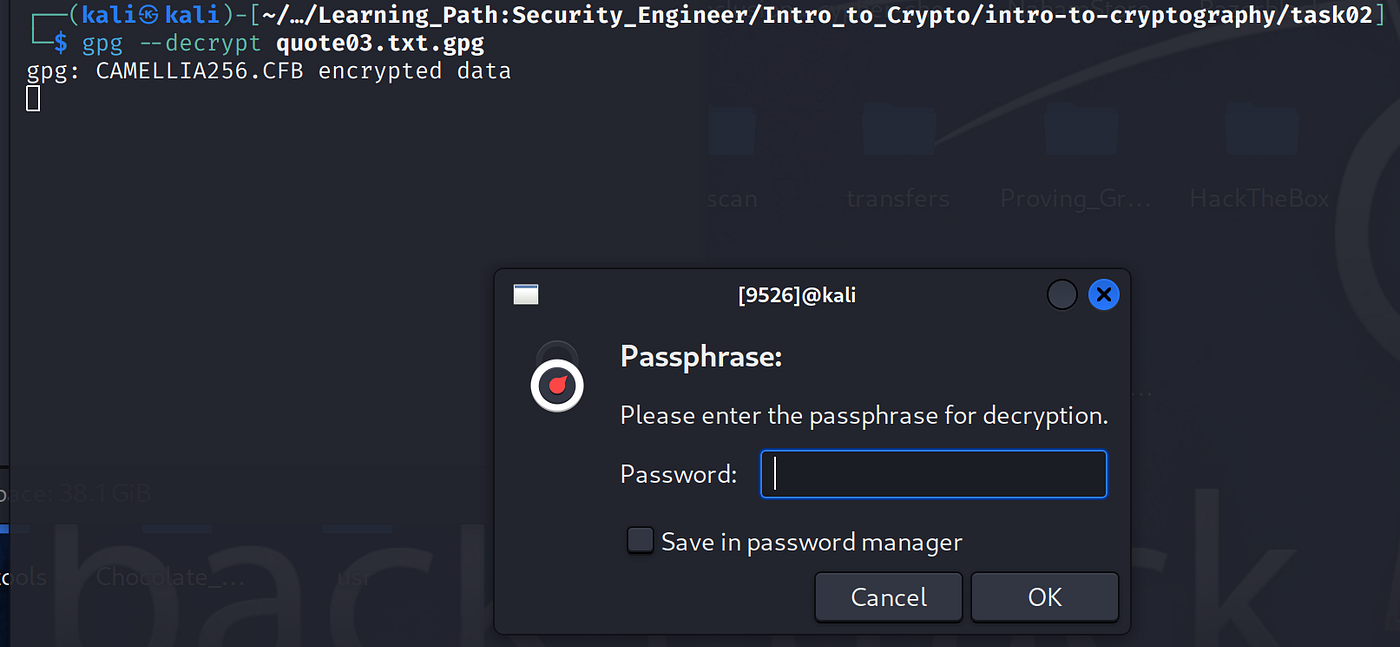The image size is (1400, 647).
Task: Open the window menu icon of the passphrase dialog
Action: click(x=526, y=294)
